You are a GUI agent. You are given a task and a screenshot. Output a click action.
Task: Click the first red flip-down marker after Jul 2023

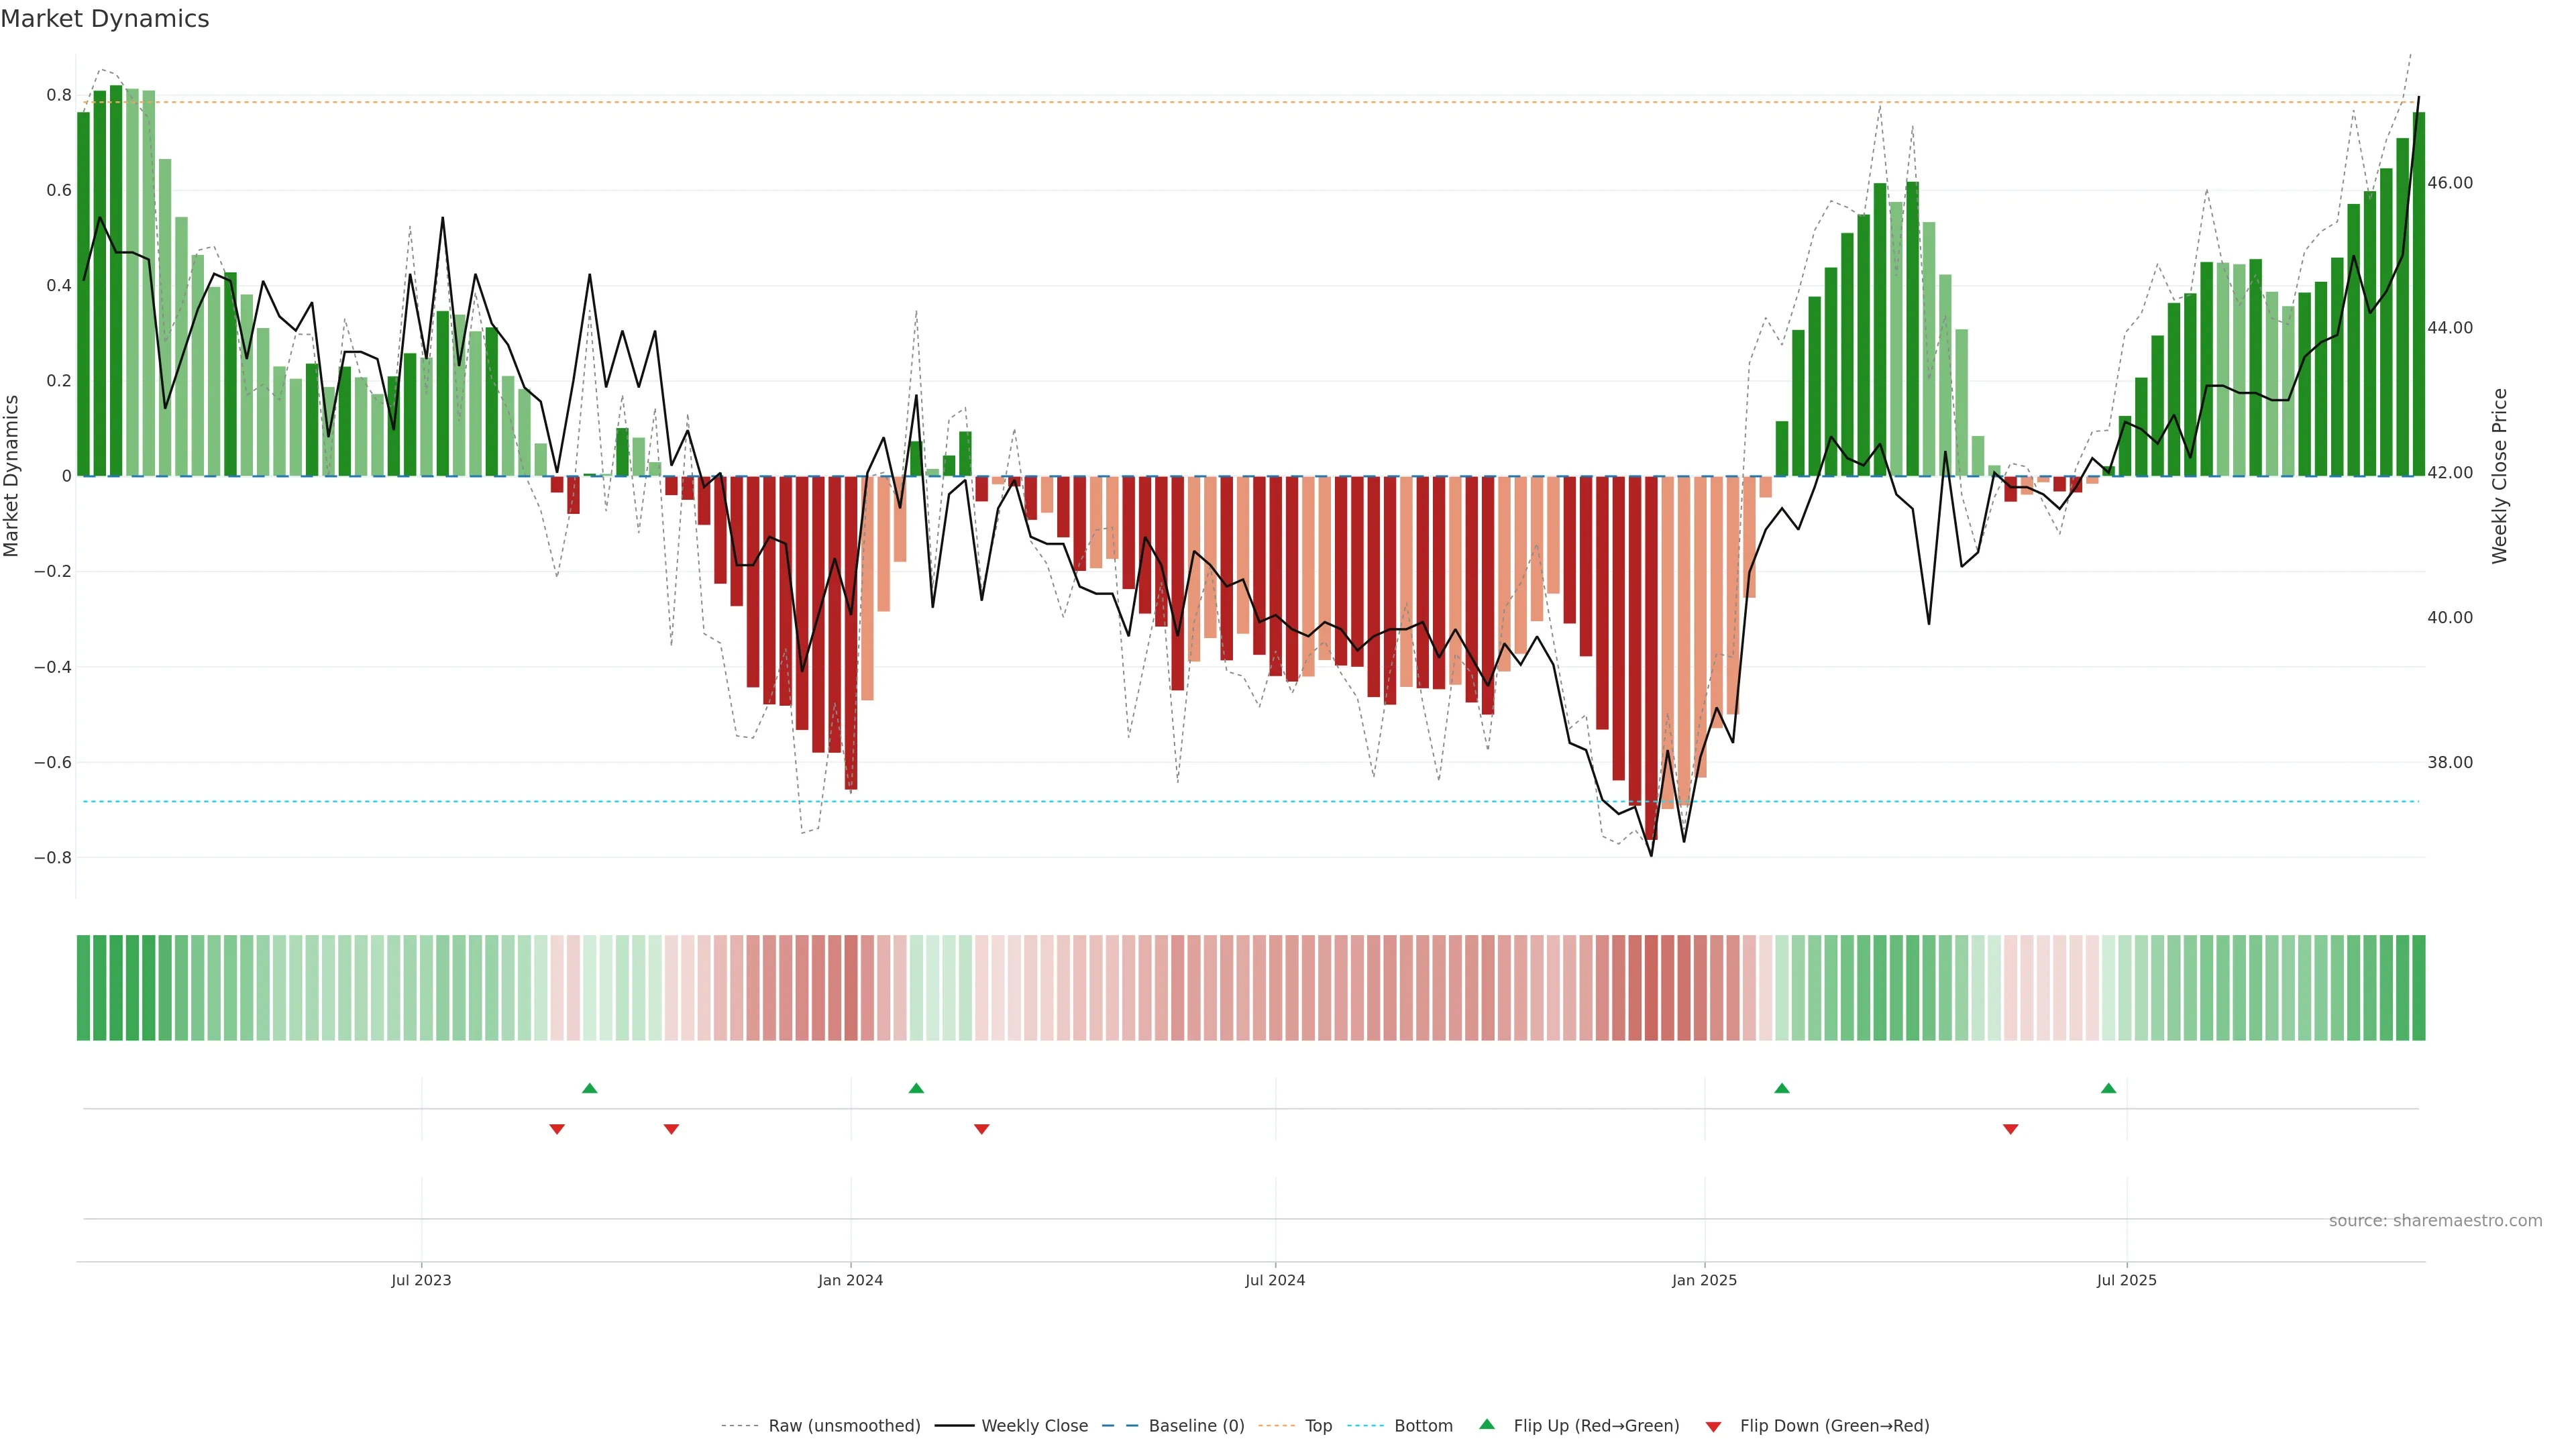pos(557,1129)
